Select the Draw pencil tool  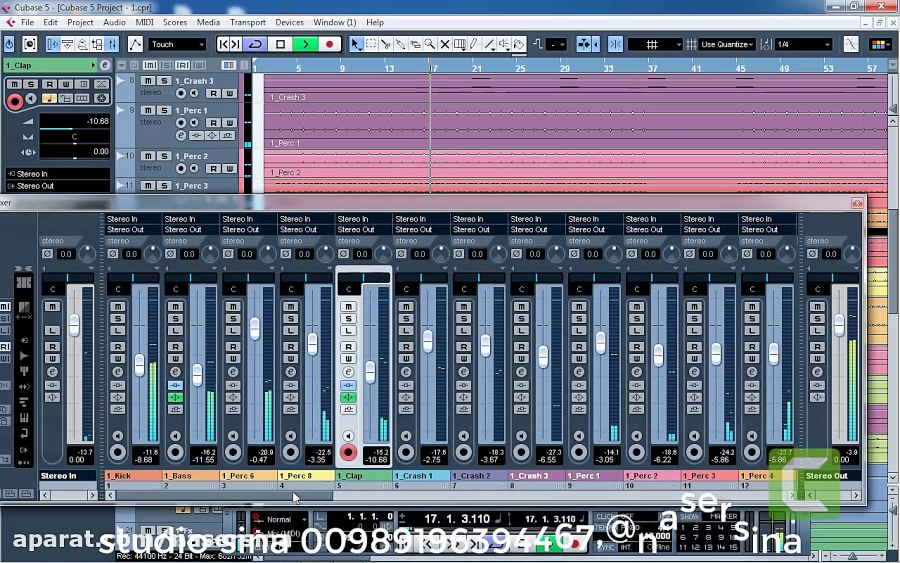click(474, 44)
